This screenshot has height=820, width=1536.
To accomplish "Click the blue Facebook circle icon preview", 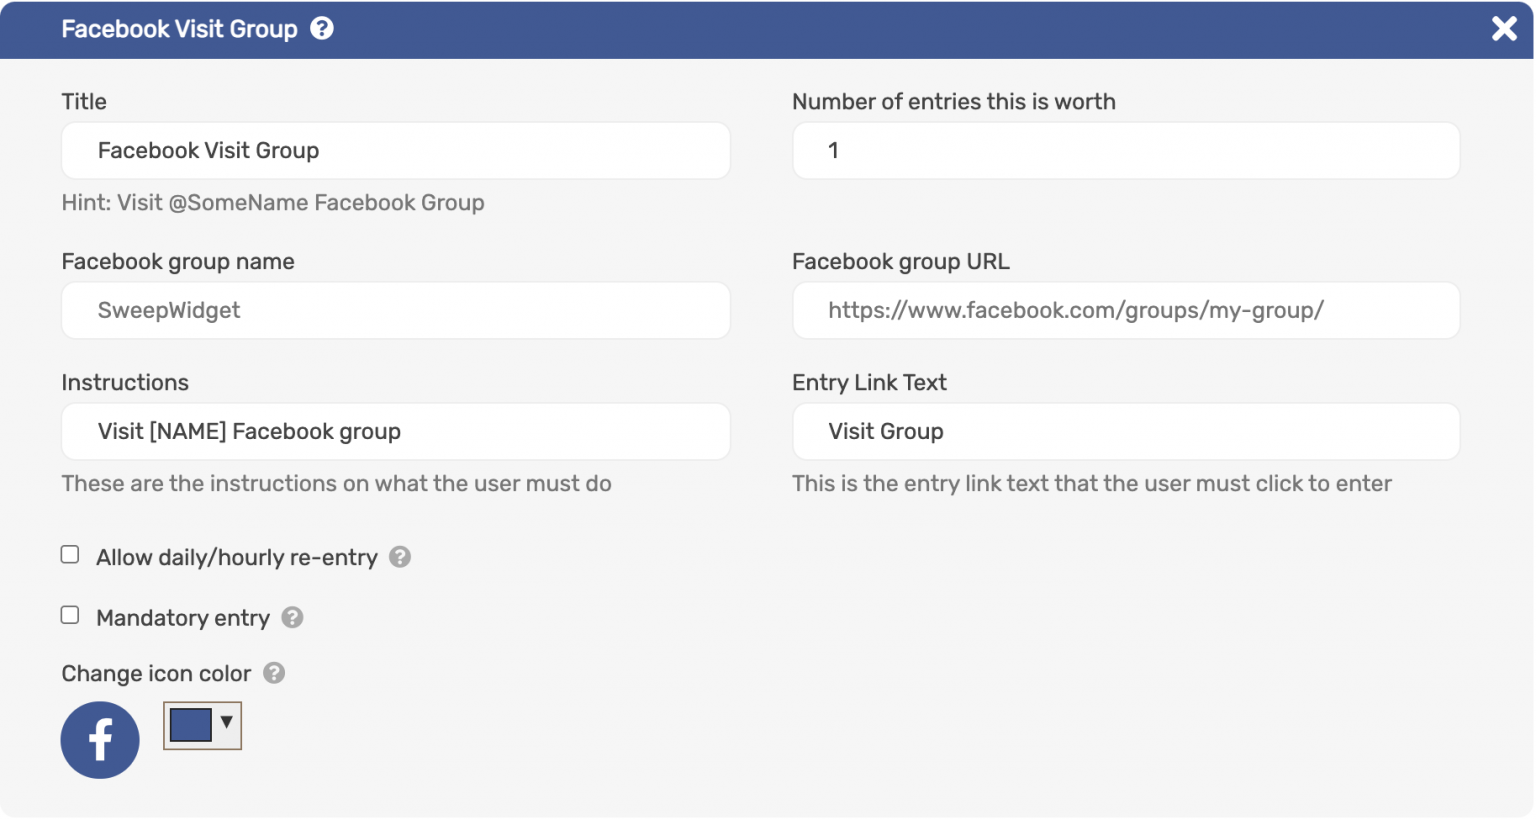I will click(x=99, y=740).
